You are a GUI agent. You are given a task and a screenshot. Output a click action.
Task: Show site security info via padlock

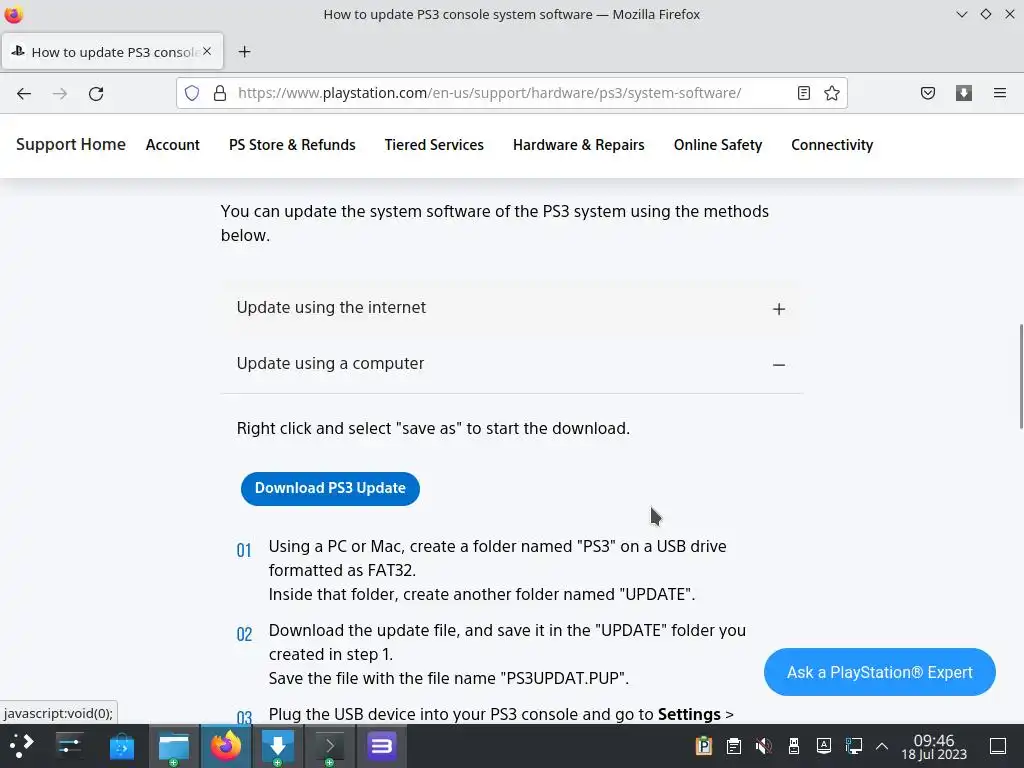coord(220,93)
